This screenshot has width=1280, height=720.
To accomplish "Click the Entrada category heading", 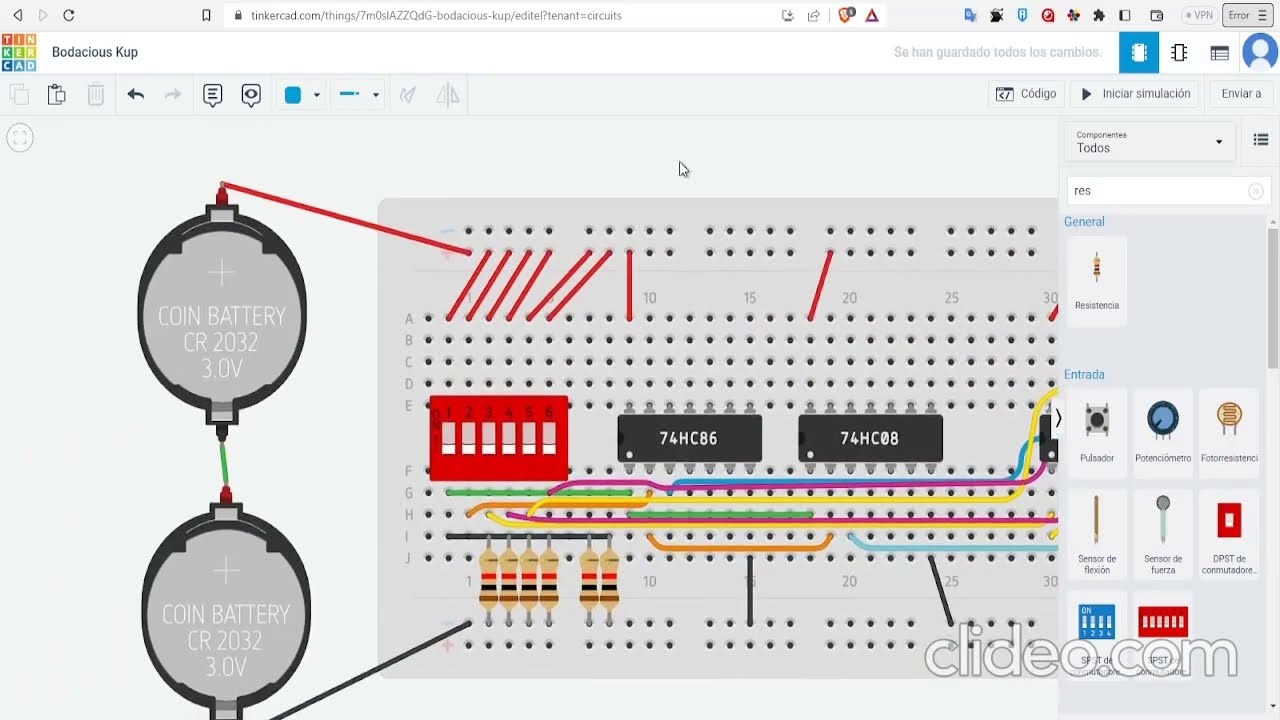I will point(1084,375).
